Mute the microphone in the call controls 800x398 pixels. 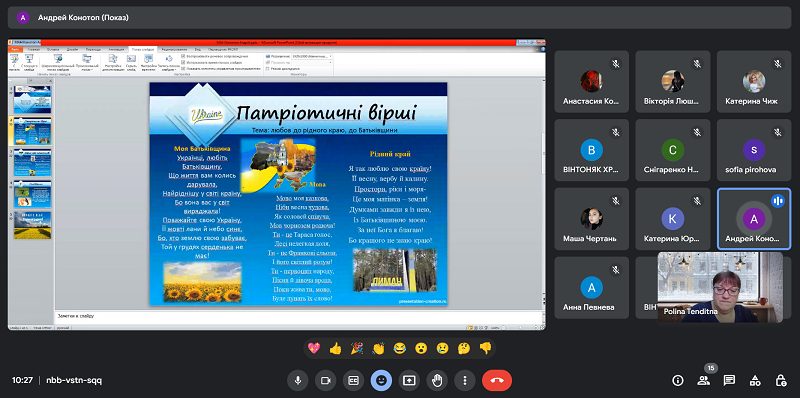(297, 380)
